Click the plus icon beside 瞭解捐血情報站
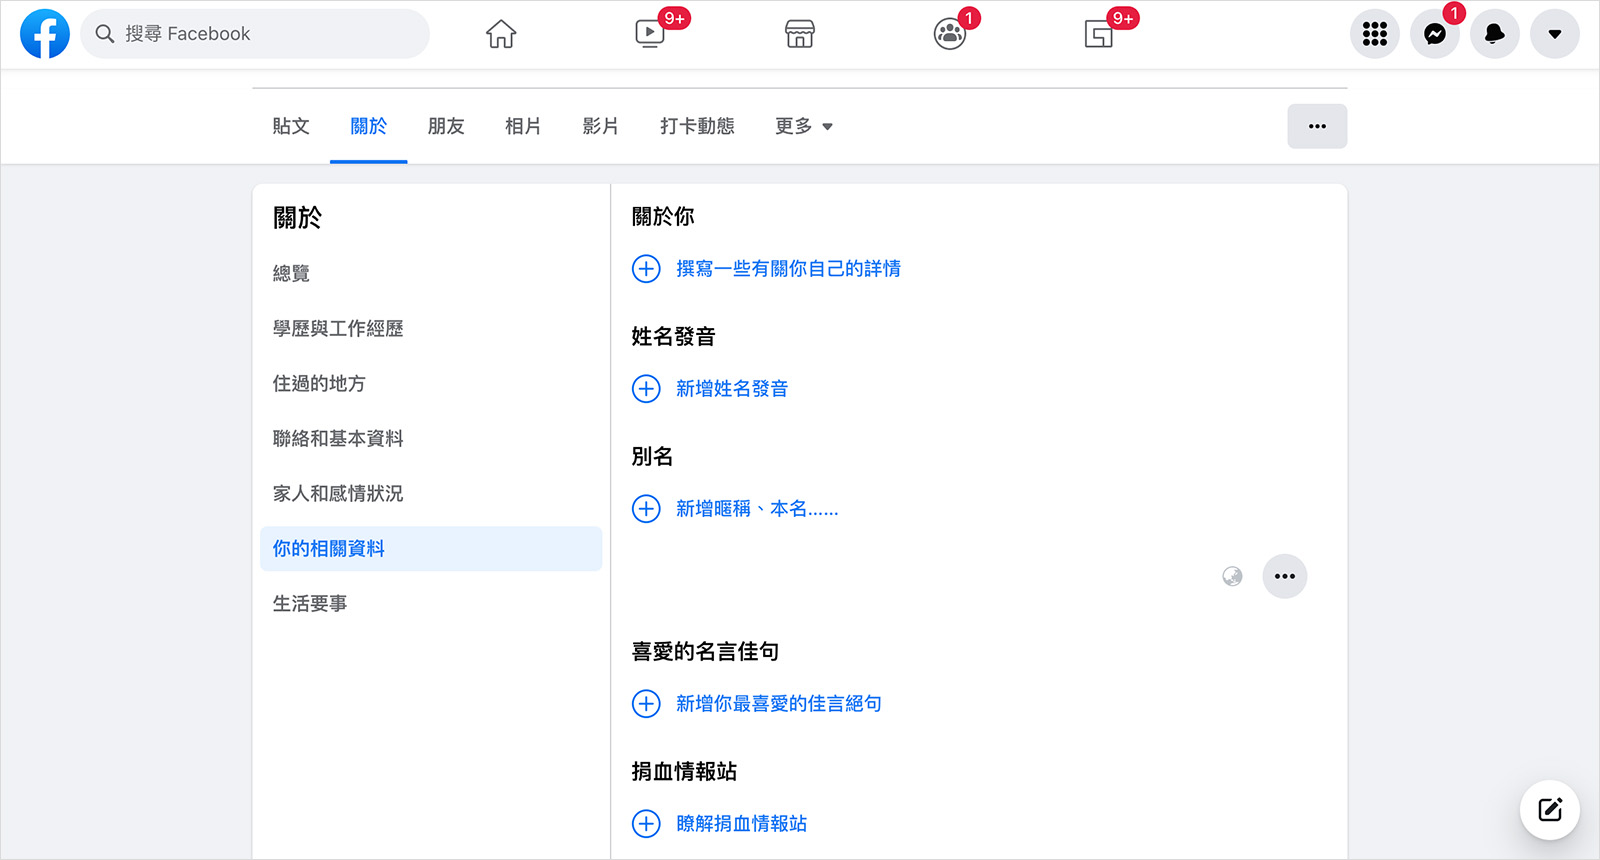Screen dimensions: 1600x860 point(646,823)
